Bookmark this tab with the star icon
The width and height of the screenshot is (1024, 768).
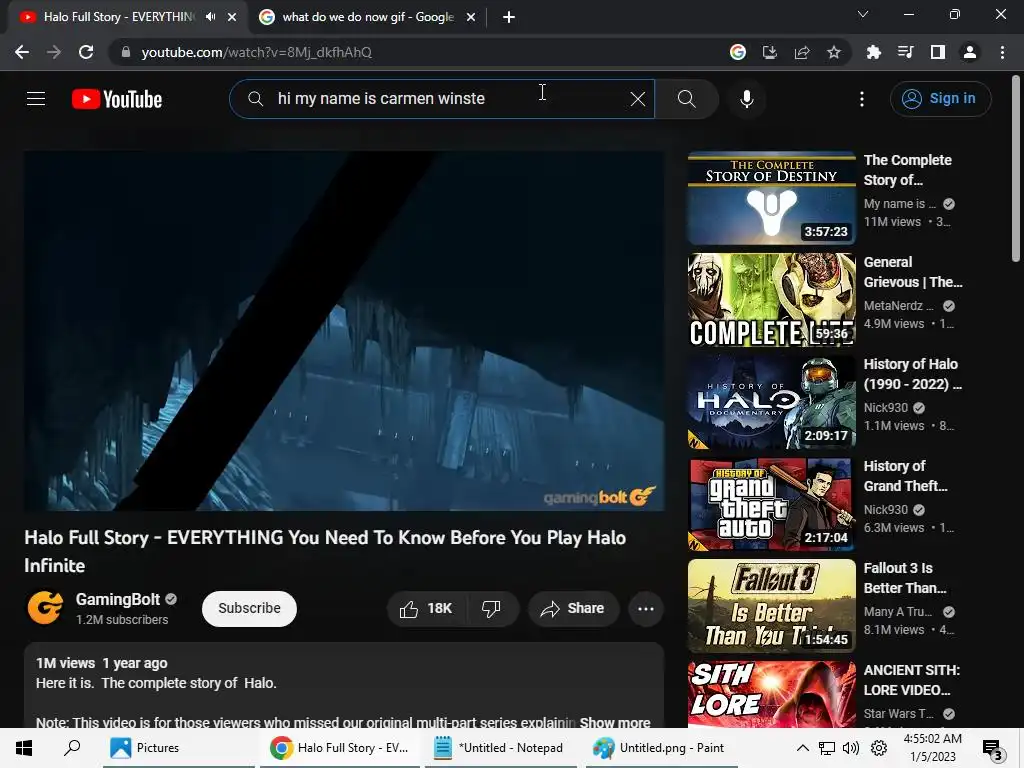tap(833, 52)
